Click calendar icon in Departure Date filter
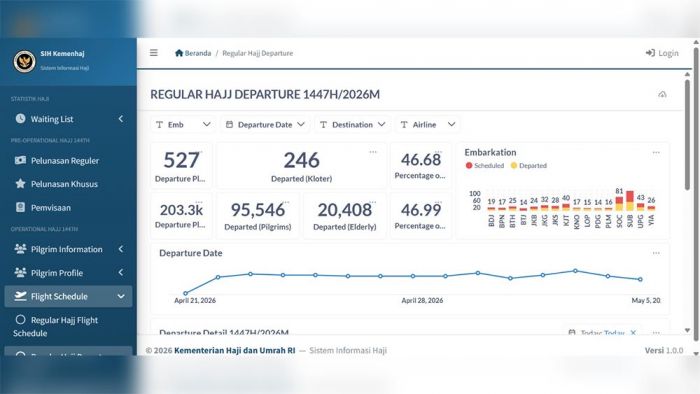Image resolution: width=700 pixels, height=394 pixels. (229, 124)
